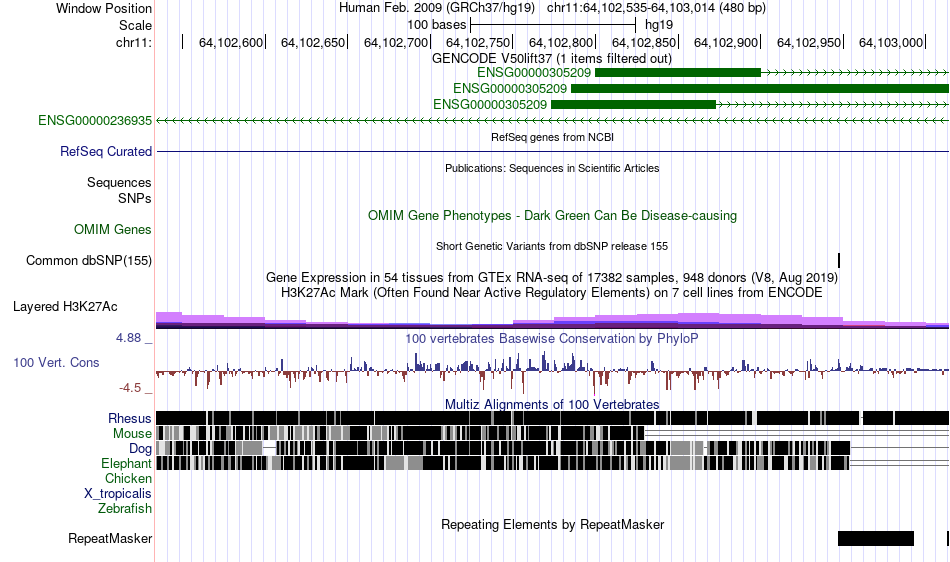Image resolution: width=950 pixels, height=562 pixels.
Task: Click the RepeatMasker track label
Action: point(110,538)
